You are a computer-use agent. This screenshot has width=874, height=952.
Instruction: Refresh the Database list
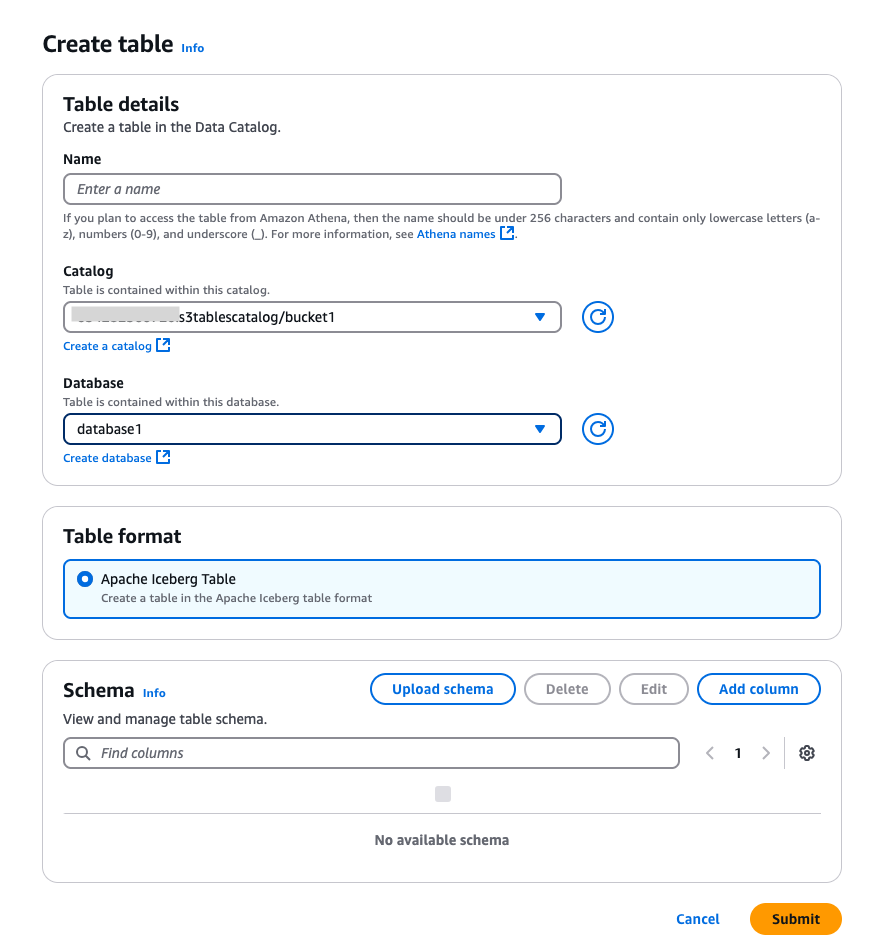pos(597,429)
